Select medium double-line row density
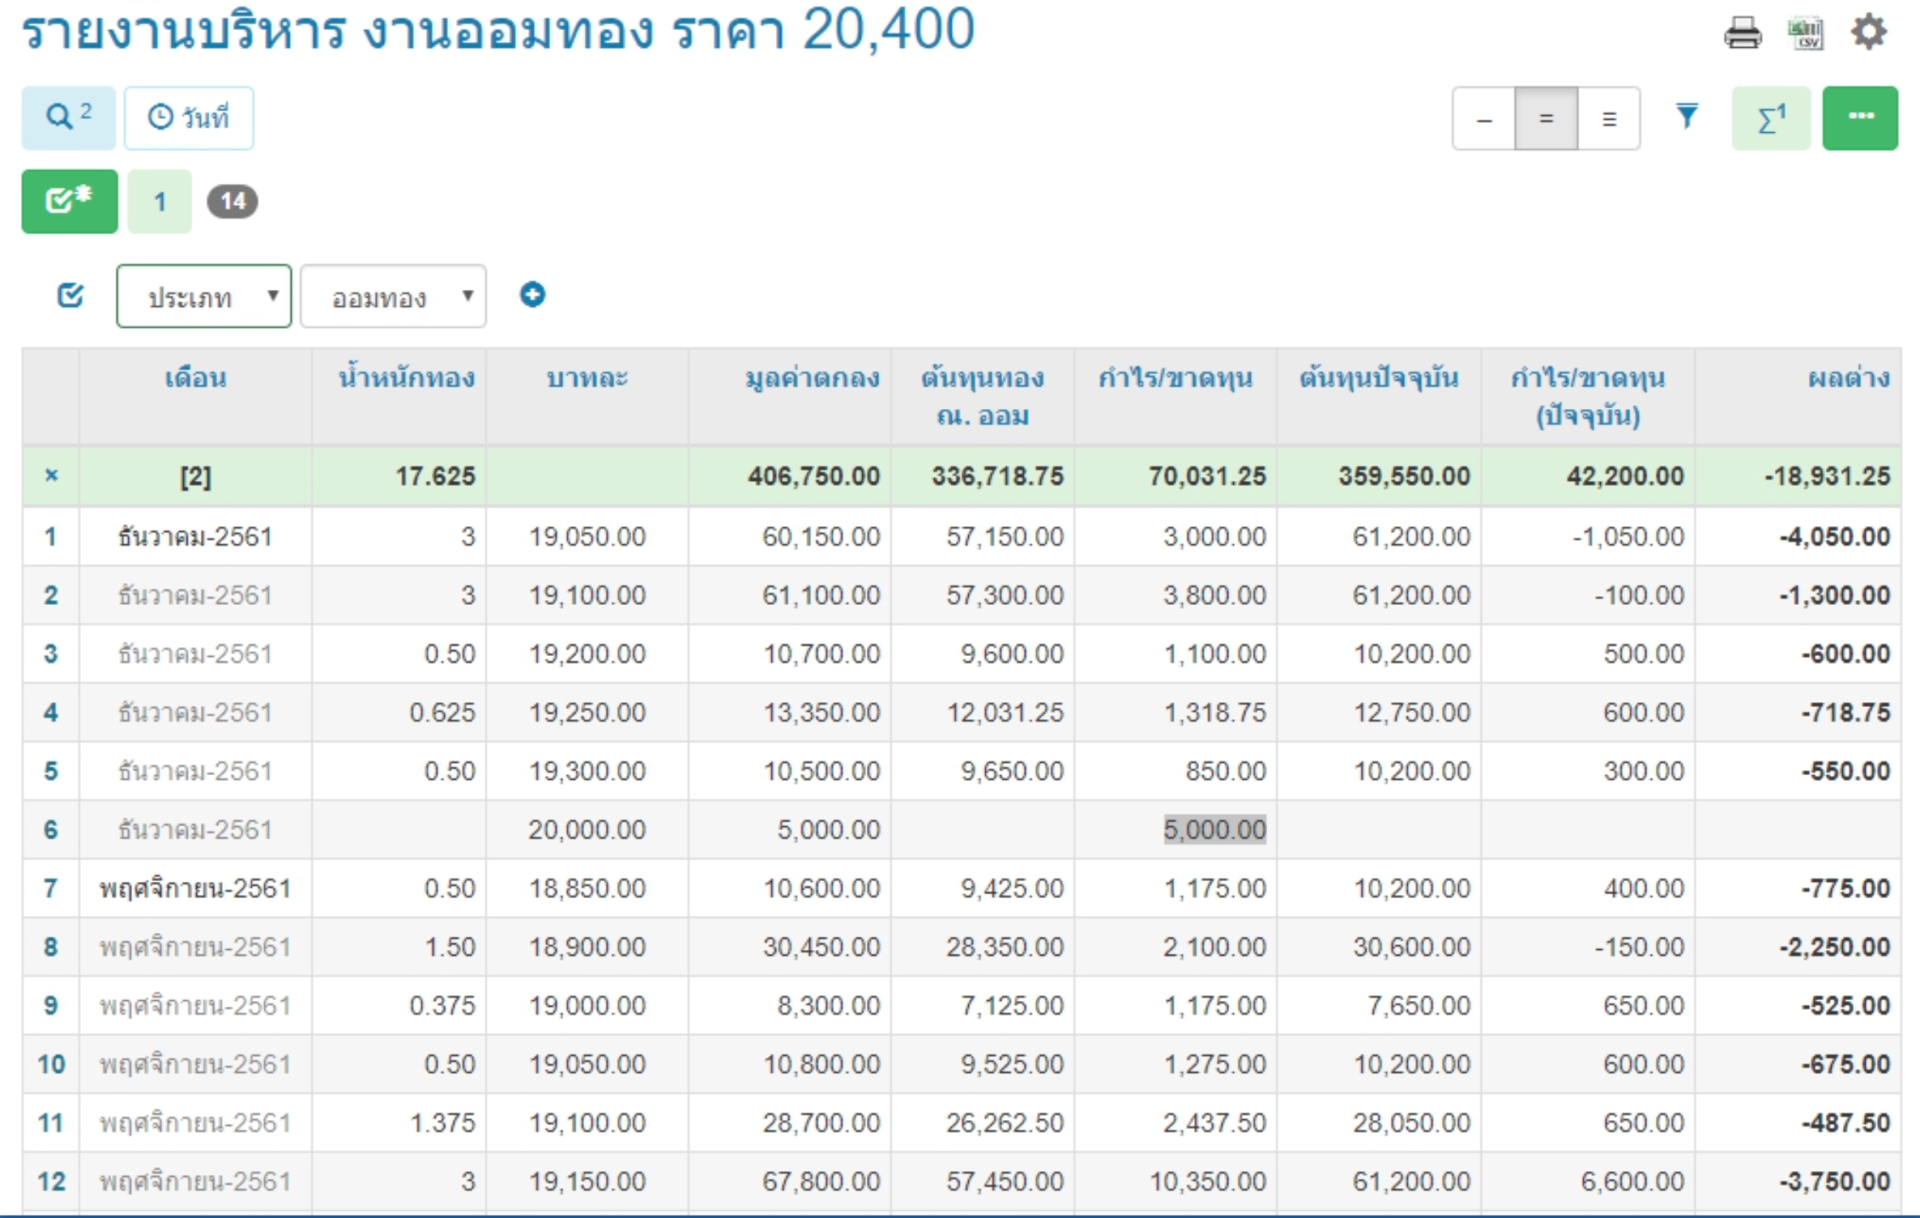Image resolution: width=1920 pixels, height=1218 pixels. [1546, 119]
